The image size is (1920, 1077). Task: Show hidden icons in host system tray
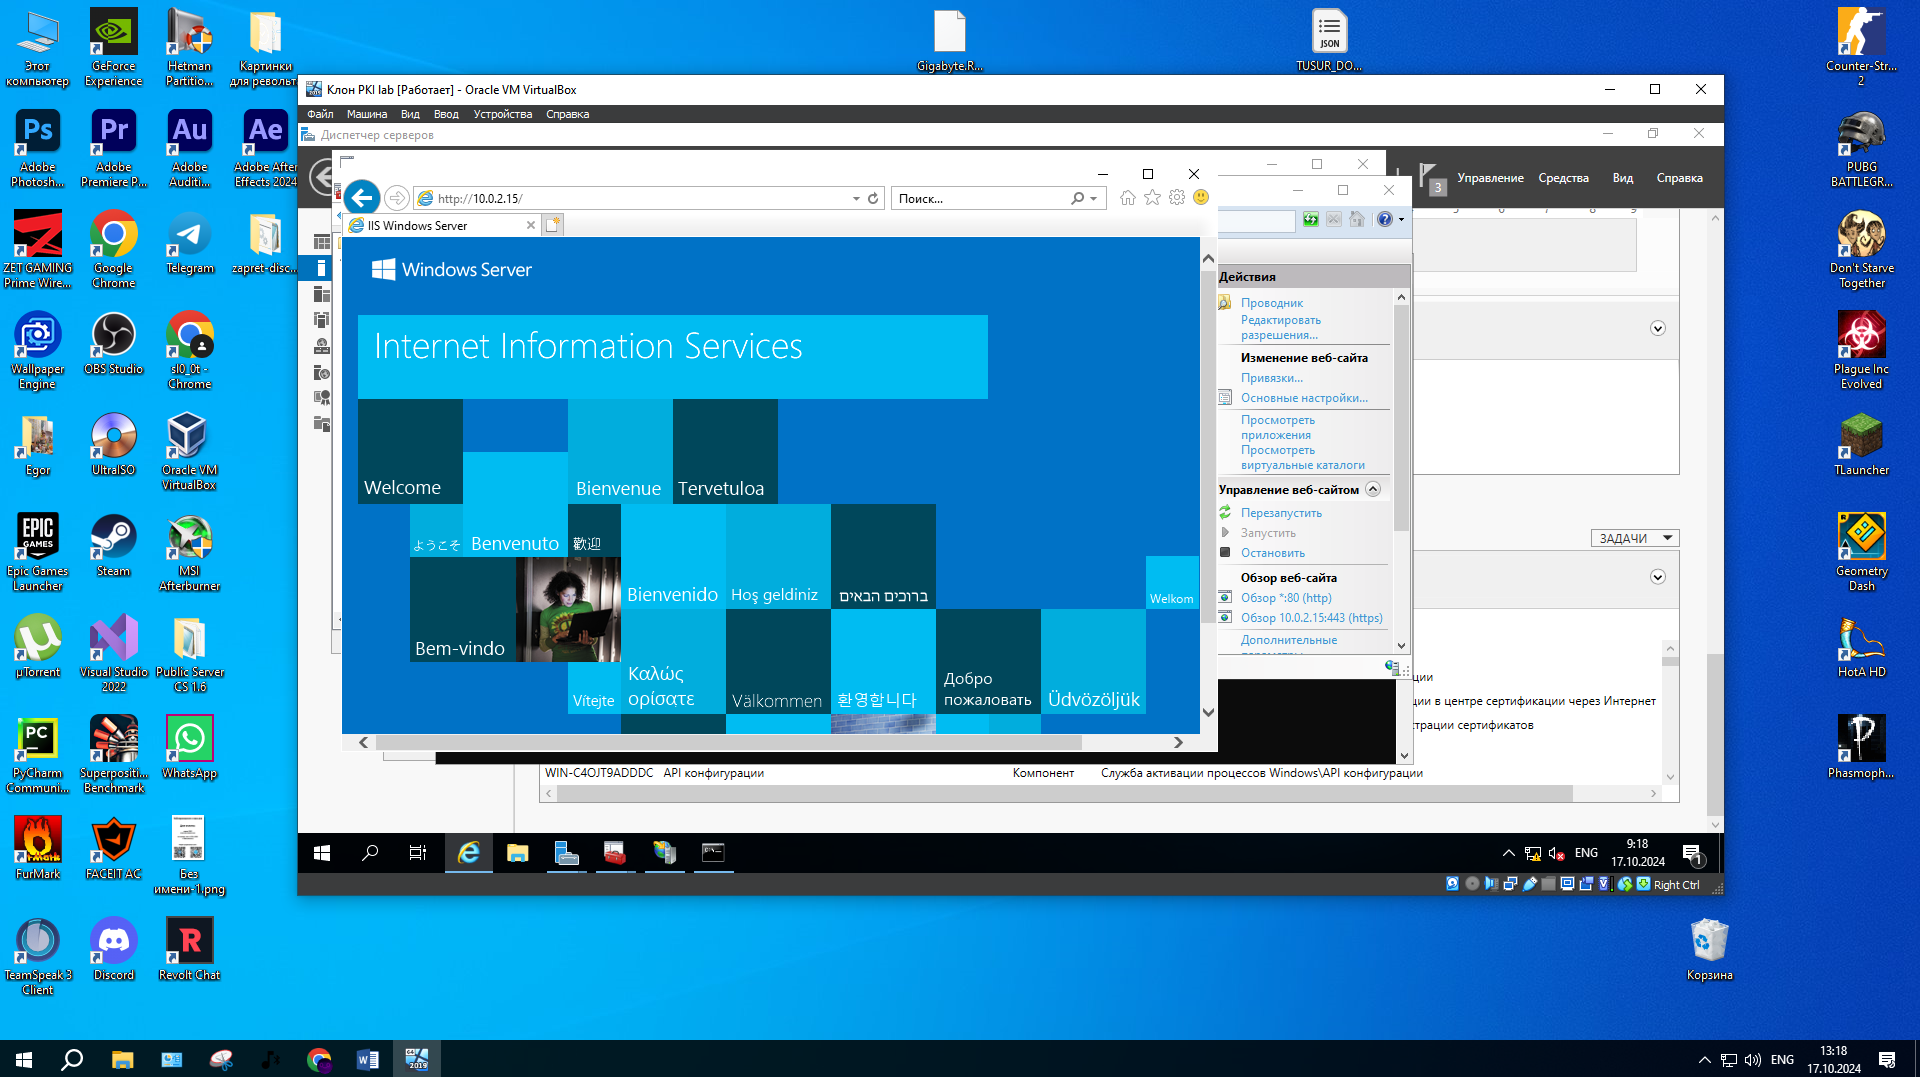point(1704,1060)
